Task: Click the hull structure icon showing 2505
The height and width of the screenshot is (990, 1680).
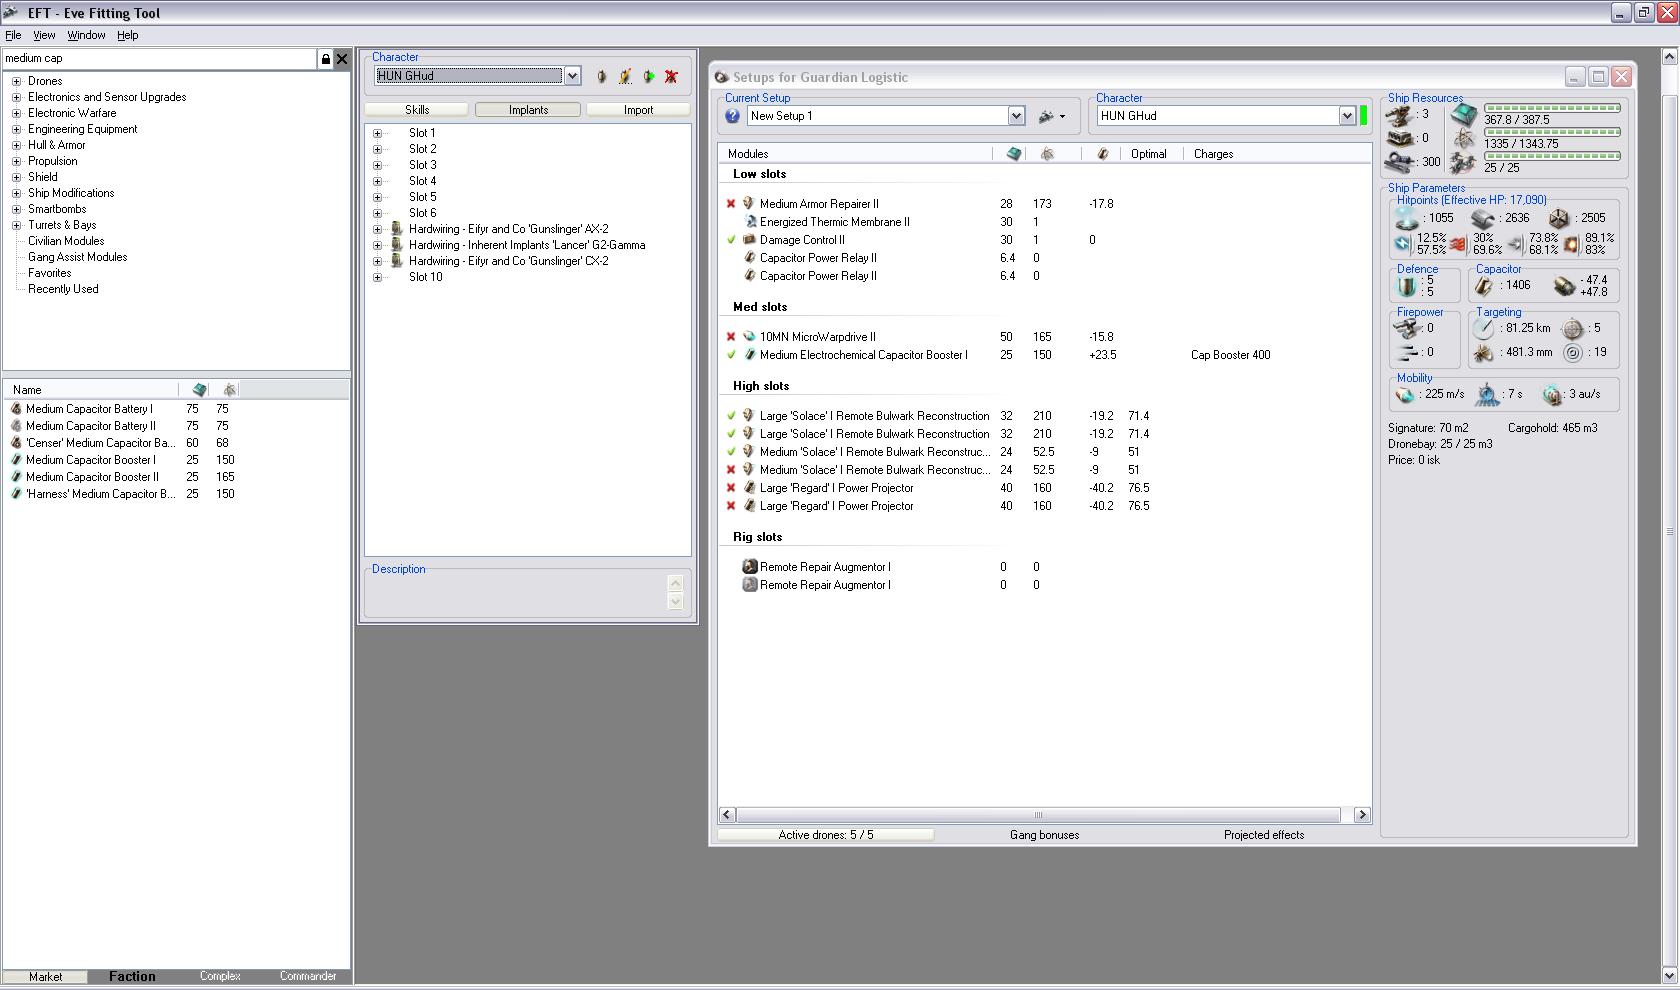Action: 1559,218
